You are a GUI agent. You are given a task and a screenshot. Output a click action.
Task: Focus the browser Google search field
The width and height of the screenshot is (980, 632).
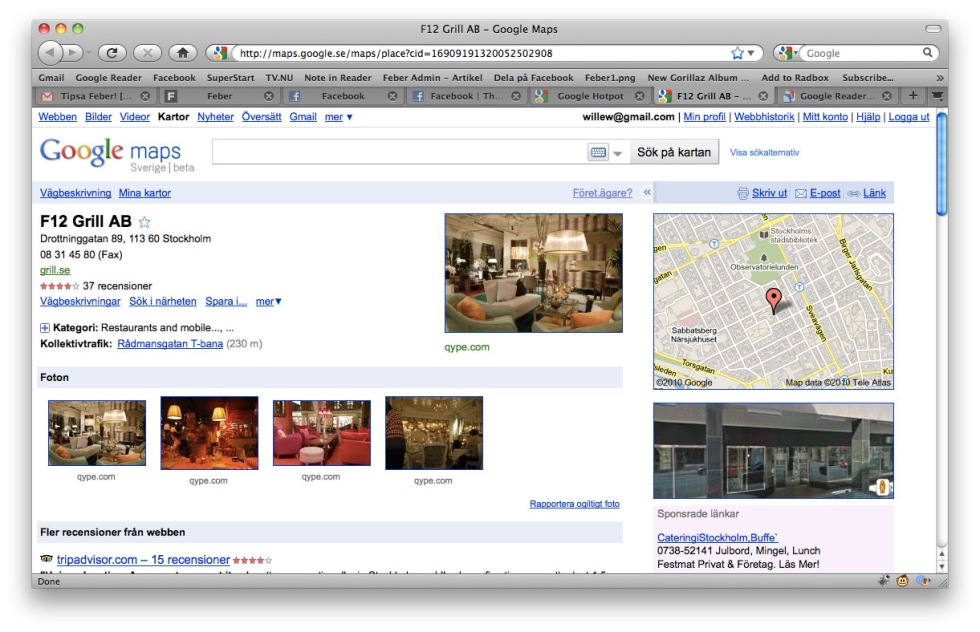[862, 53]
